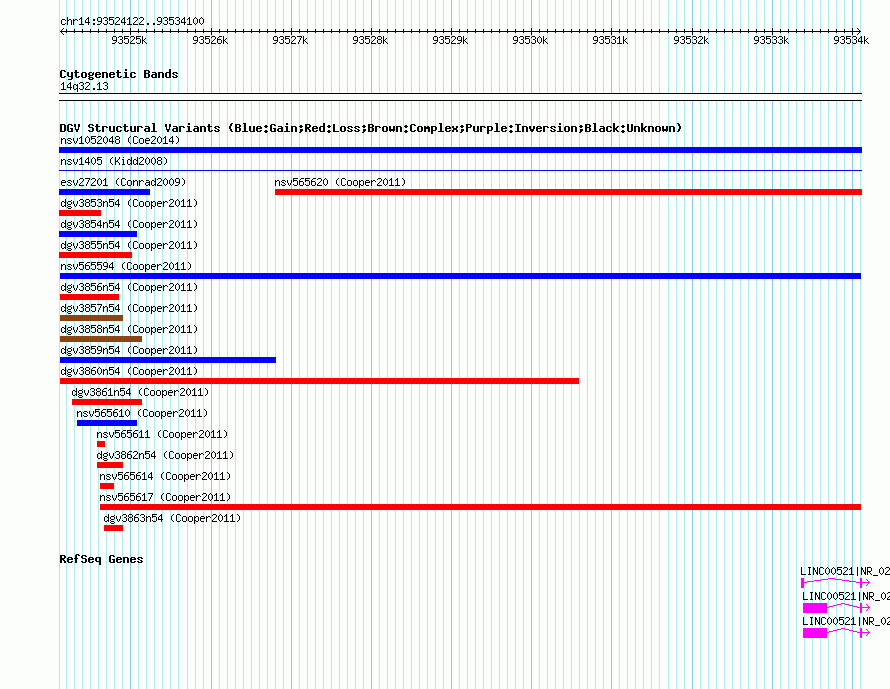Click the middle LINC00521 magenta exon glyph
The image size is (890, 689).
[815, 608]
